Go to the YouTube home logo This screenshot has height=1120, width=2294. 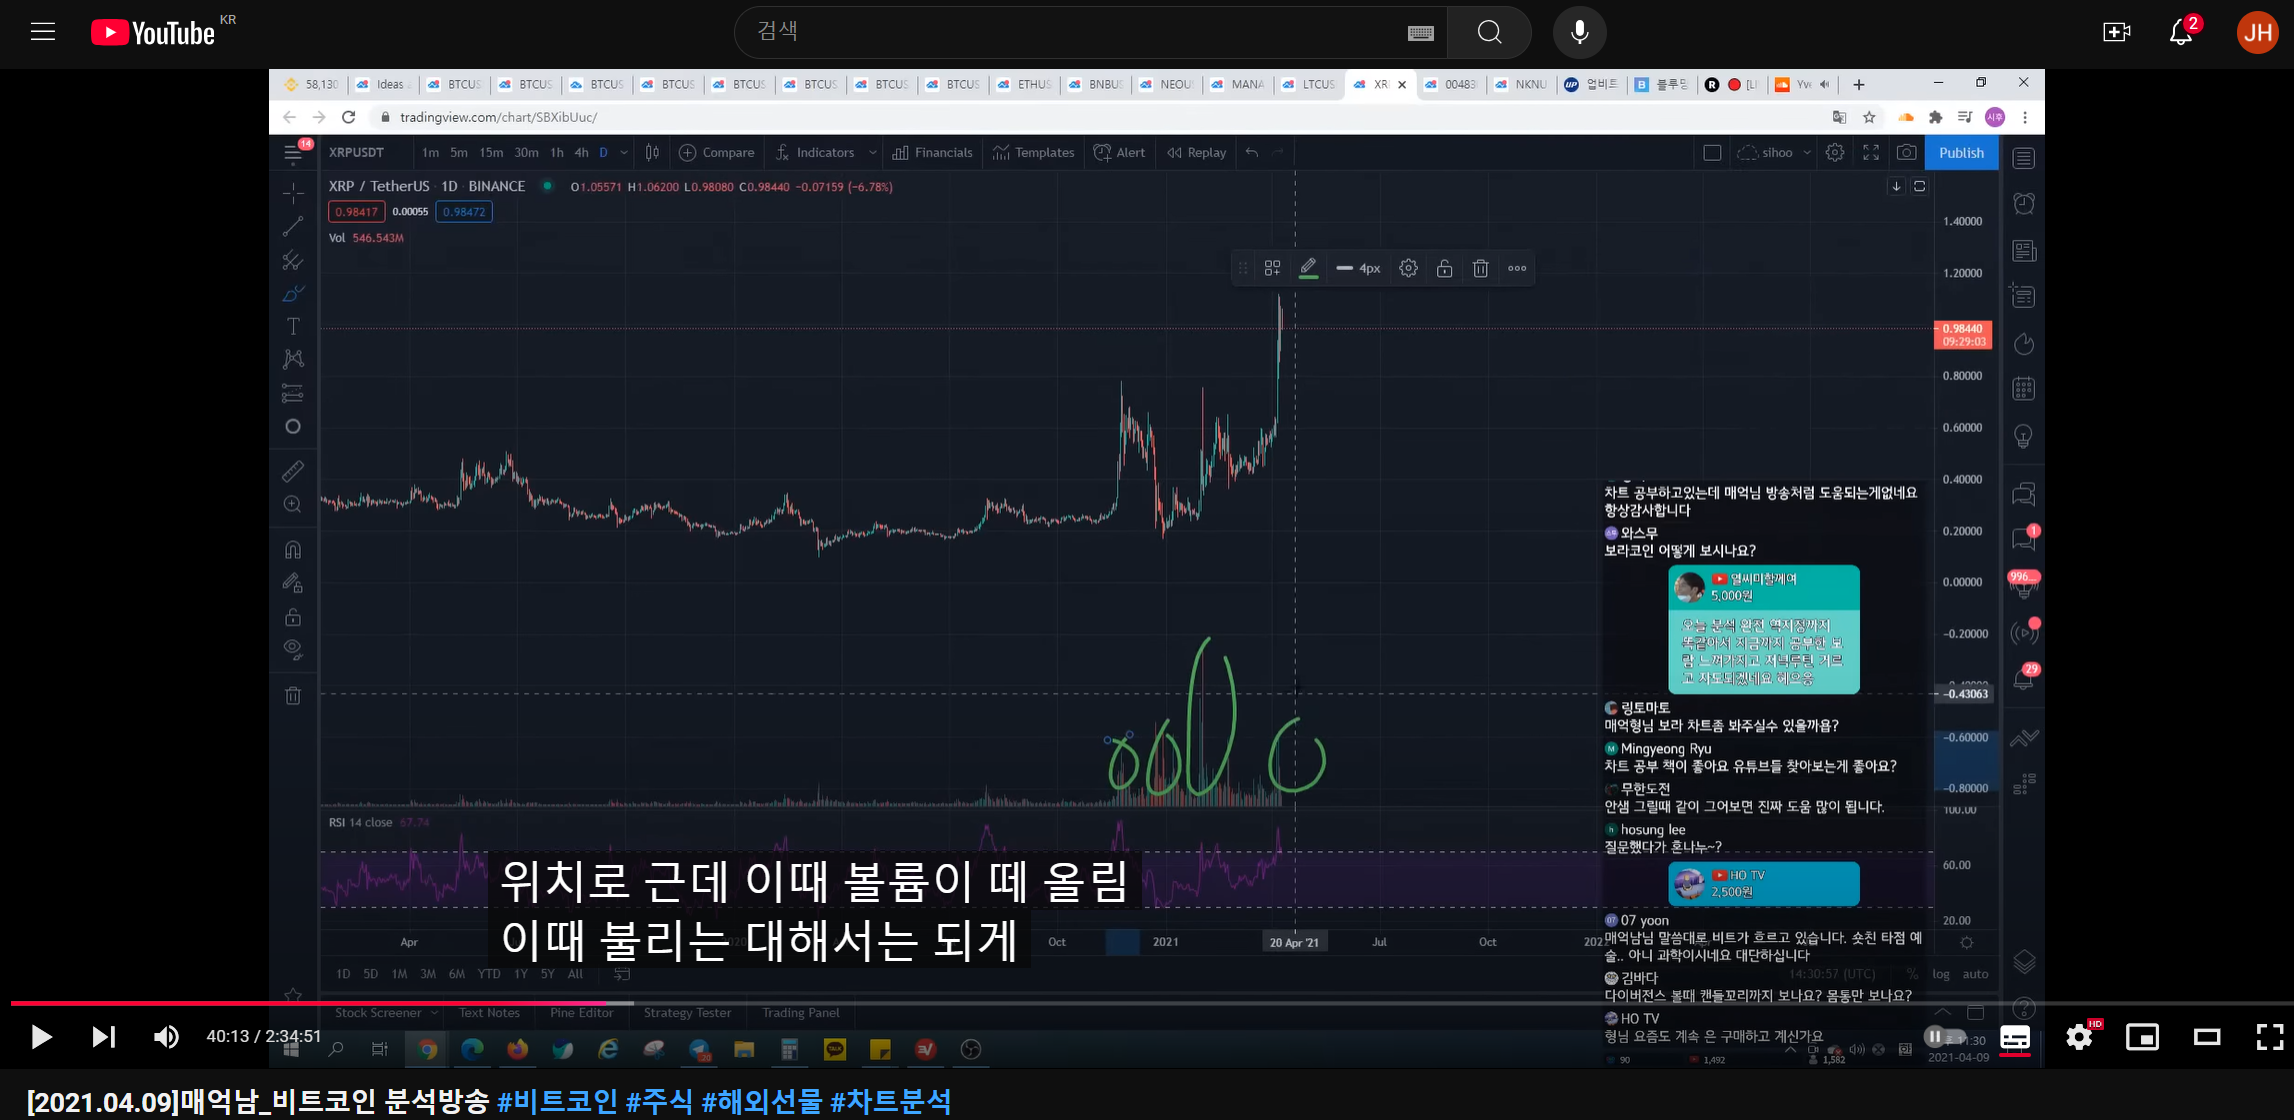point(153,33)
